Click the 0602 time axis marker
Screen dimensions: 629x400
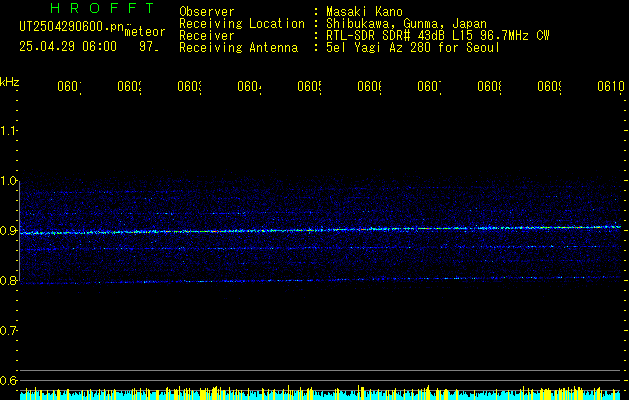(x=130, y=87)
